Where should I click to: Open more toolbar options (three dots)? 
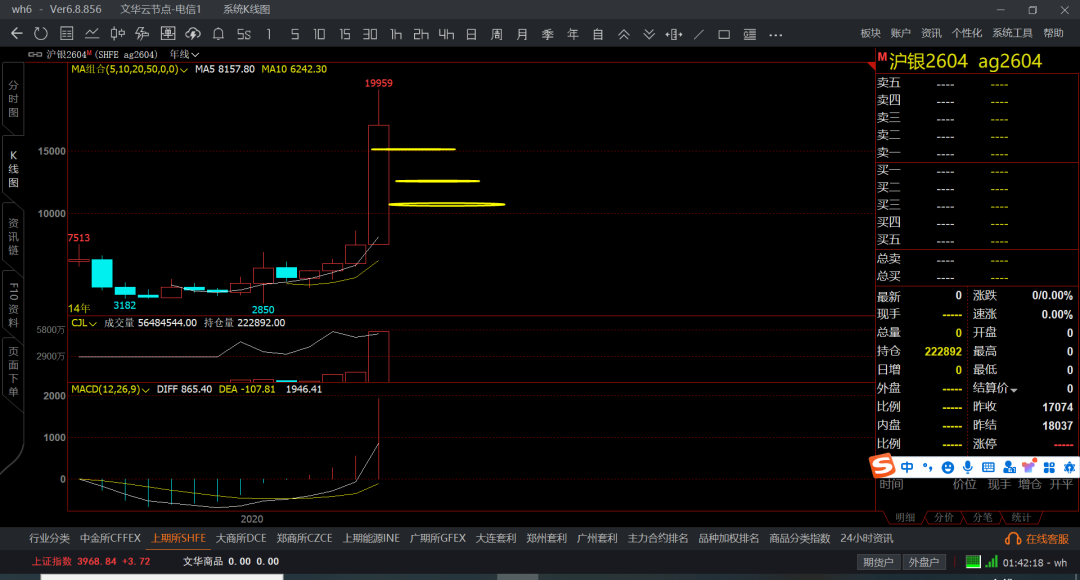point(776,34)
